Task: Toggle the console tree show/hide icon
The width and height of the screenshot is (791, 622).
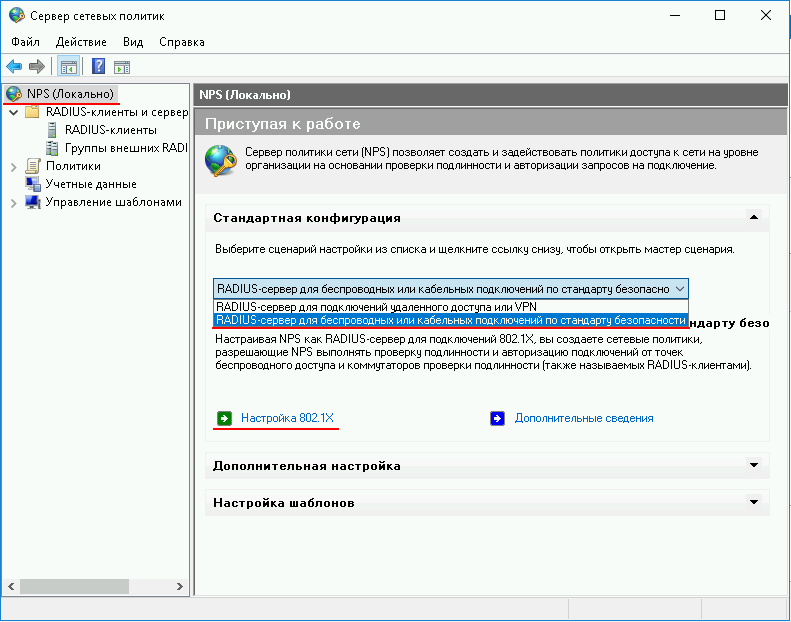Action: pos(69,67)
